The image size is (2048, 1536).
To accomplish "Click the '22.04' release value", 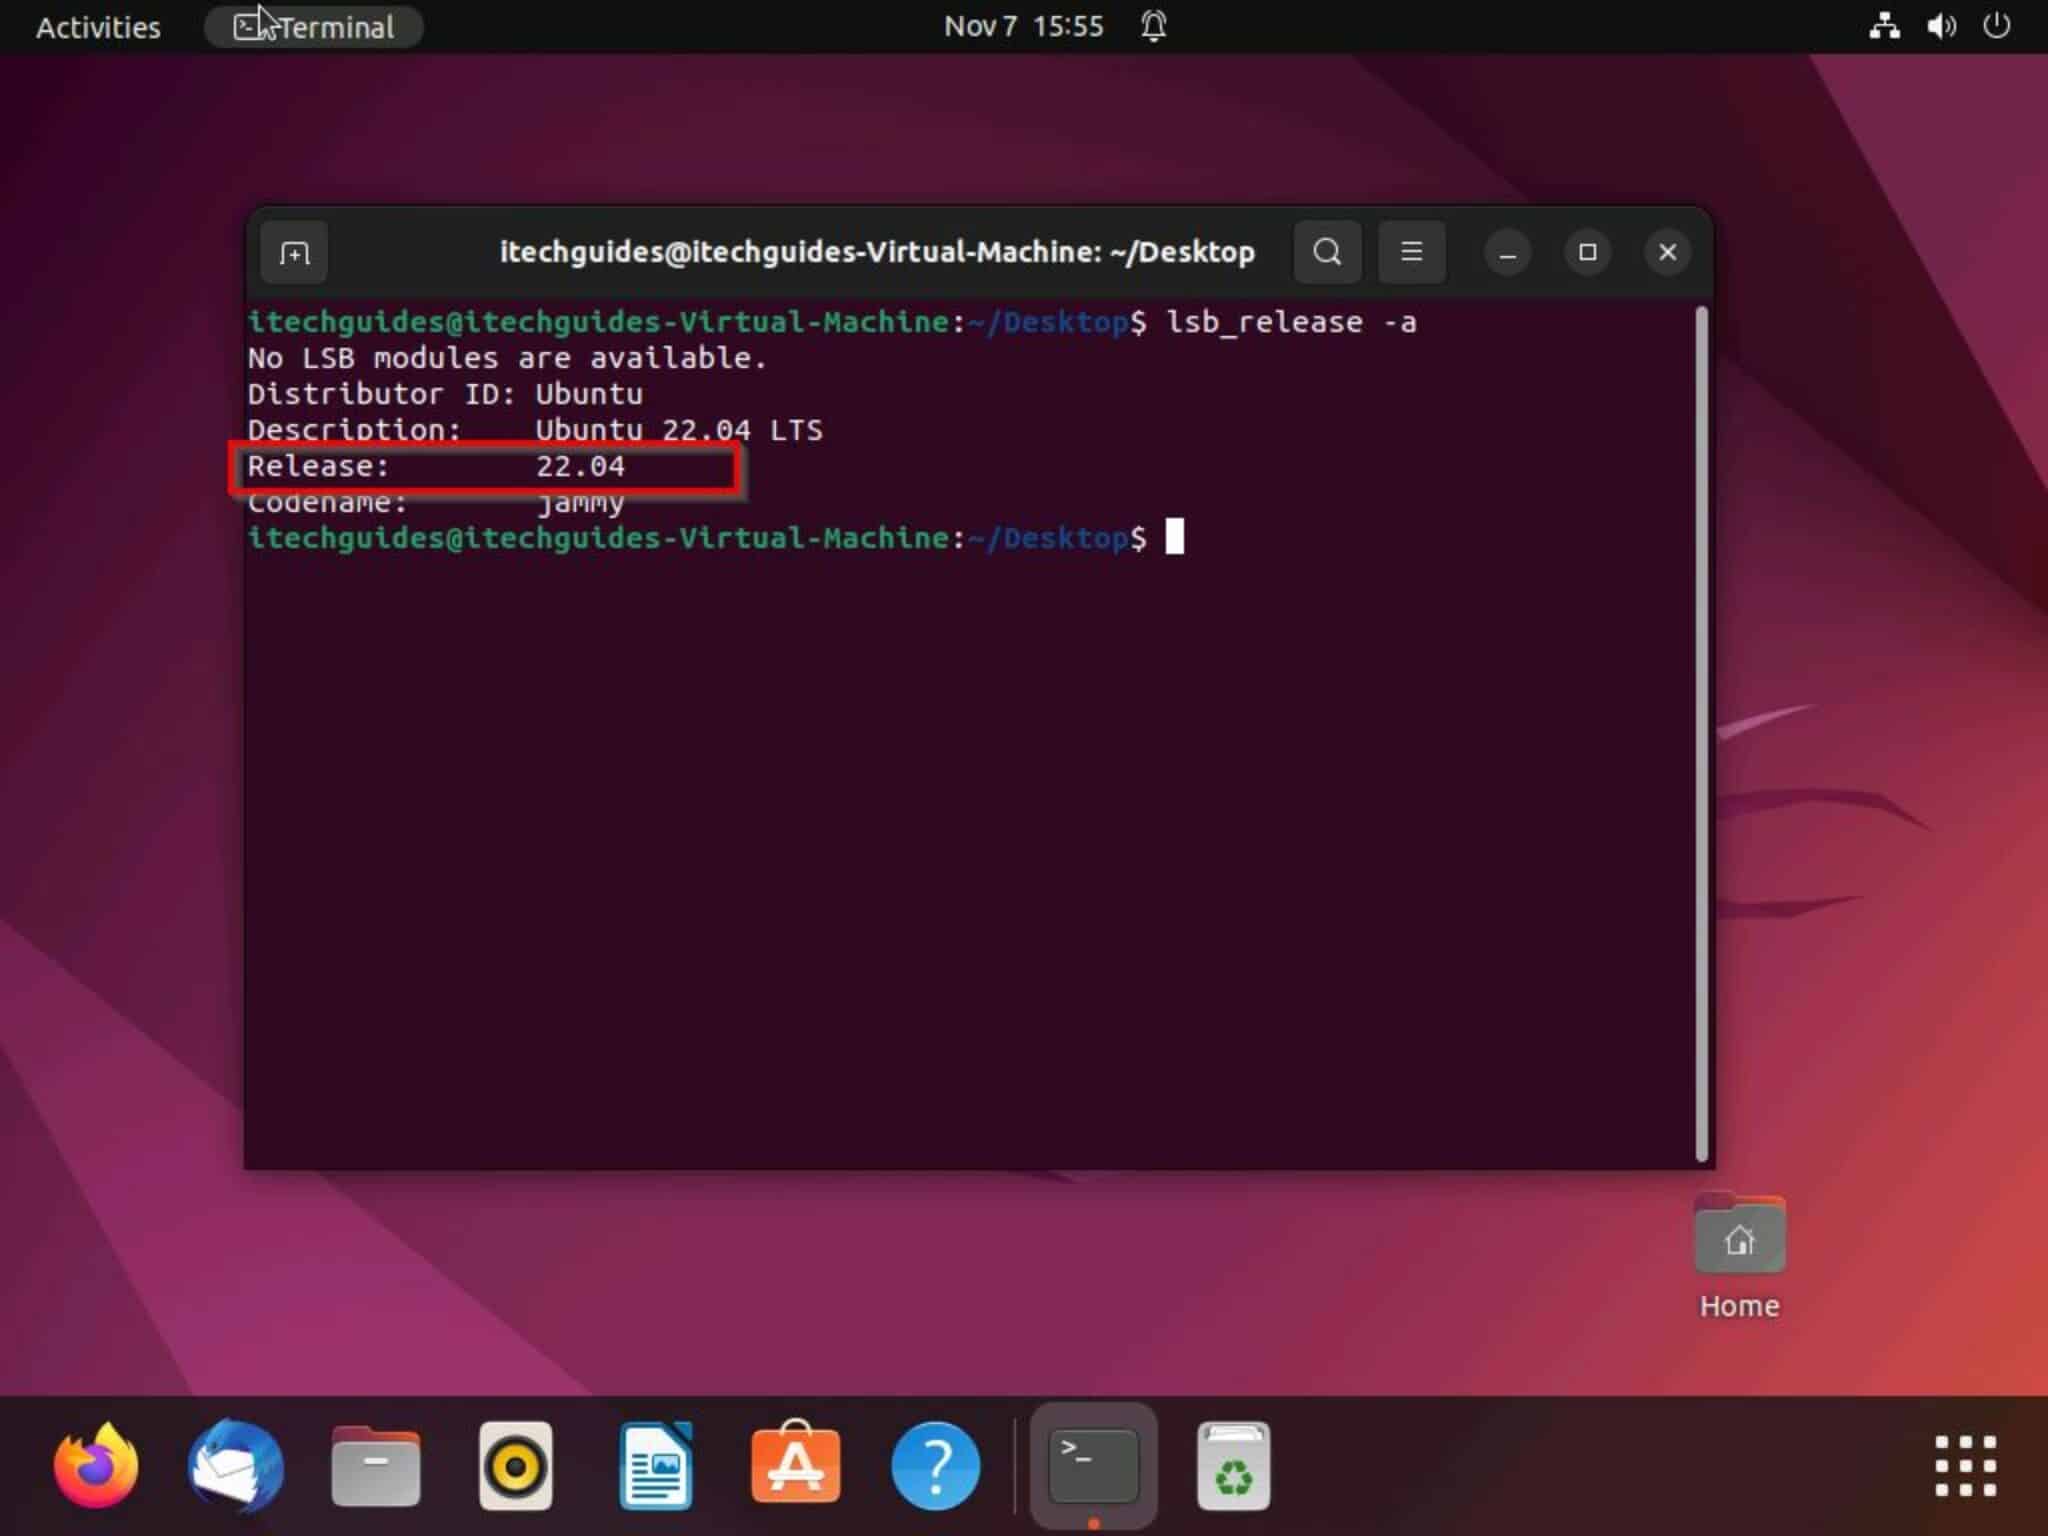I will pyautogui.click(x=580, y=466).
